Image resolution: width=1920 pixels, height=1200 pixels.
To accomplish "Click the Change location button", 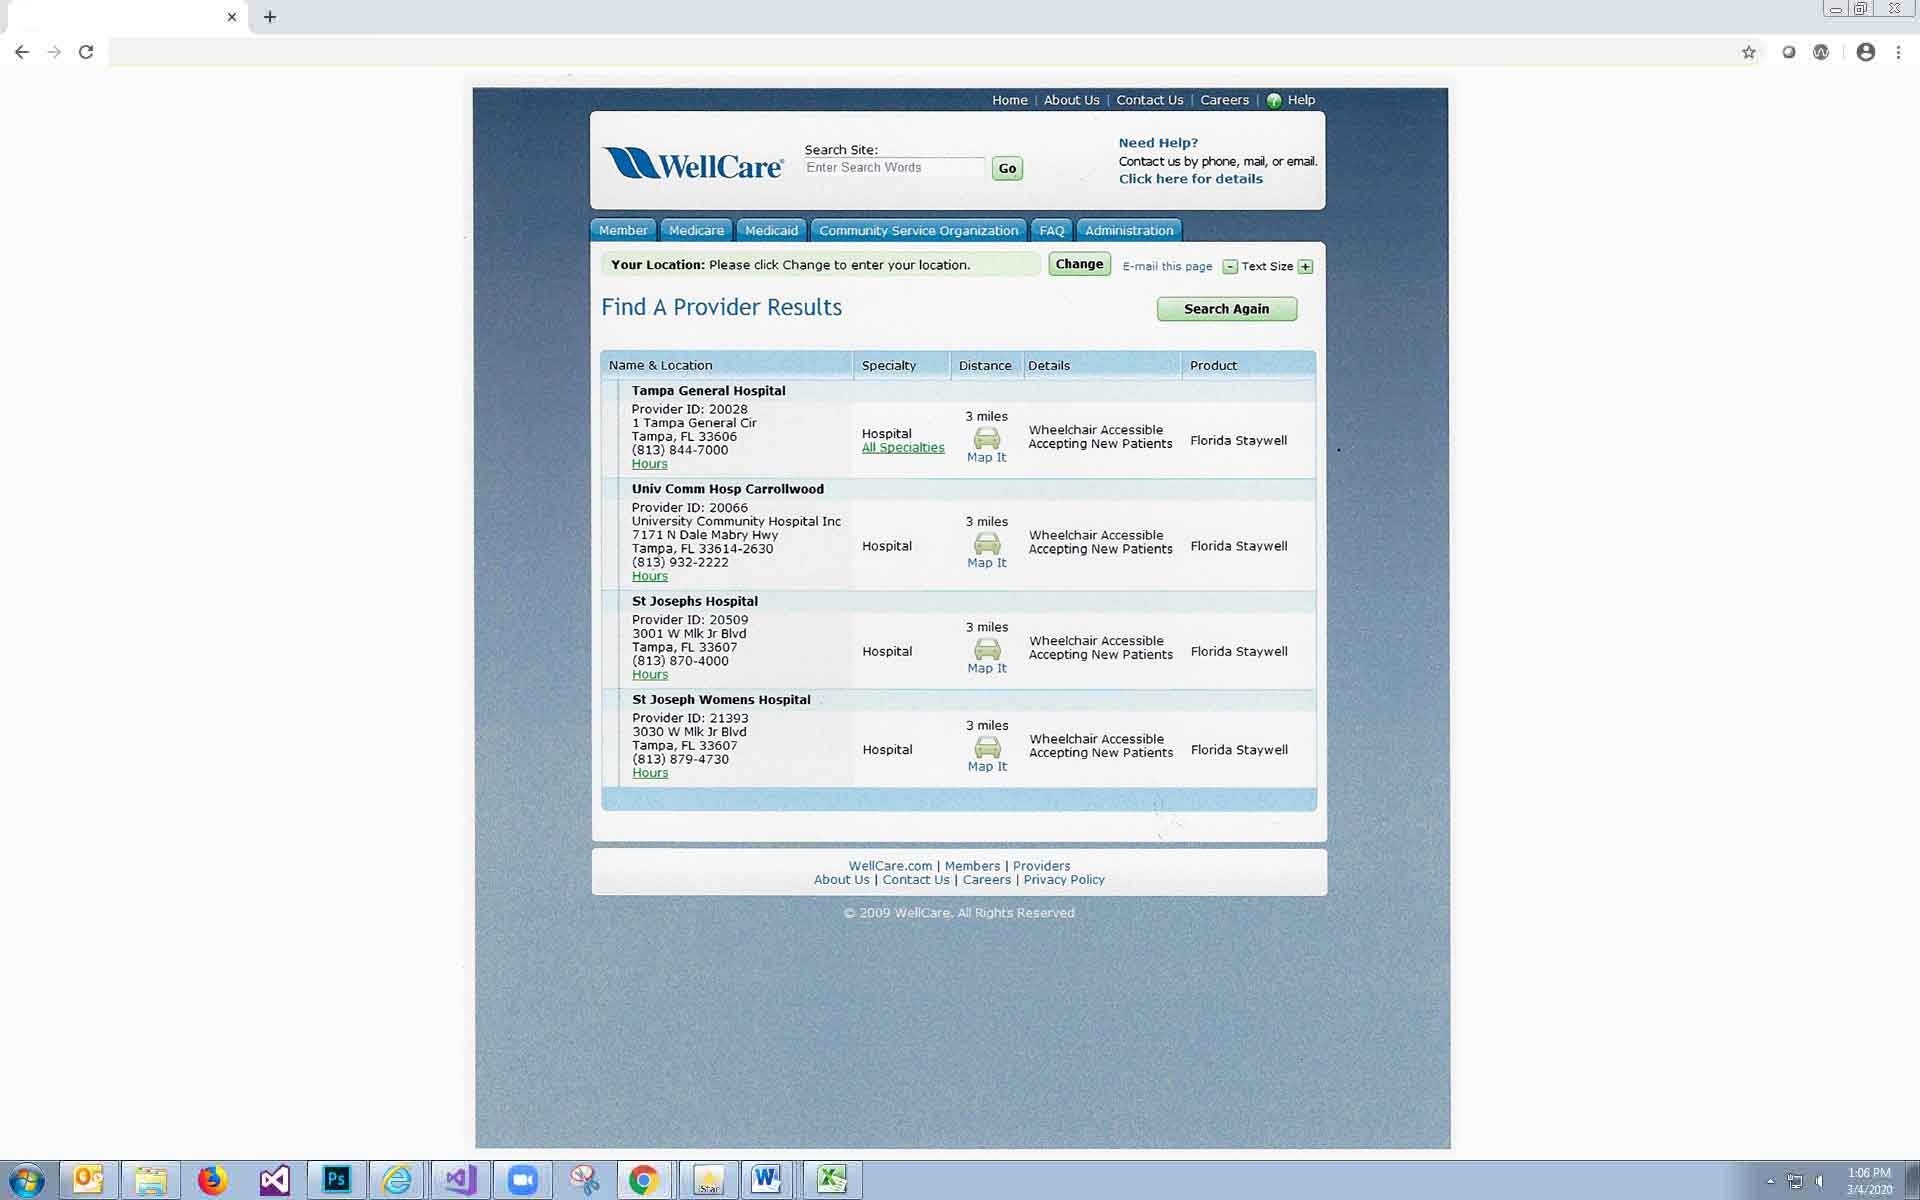I will tap(1079, 265).
